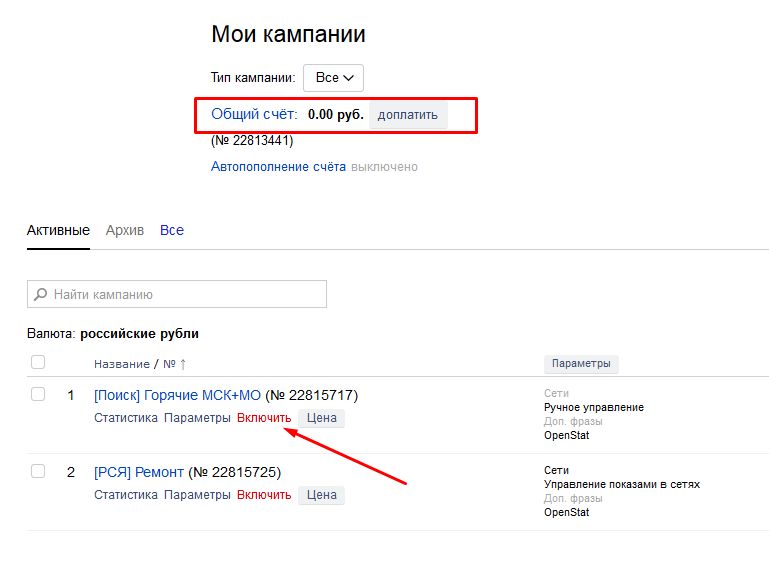
Task: Open the Тип кампании dropdown
Action: point(333,78)
